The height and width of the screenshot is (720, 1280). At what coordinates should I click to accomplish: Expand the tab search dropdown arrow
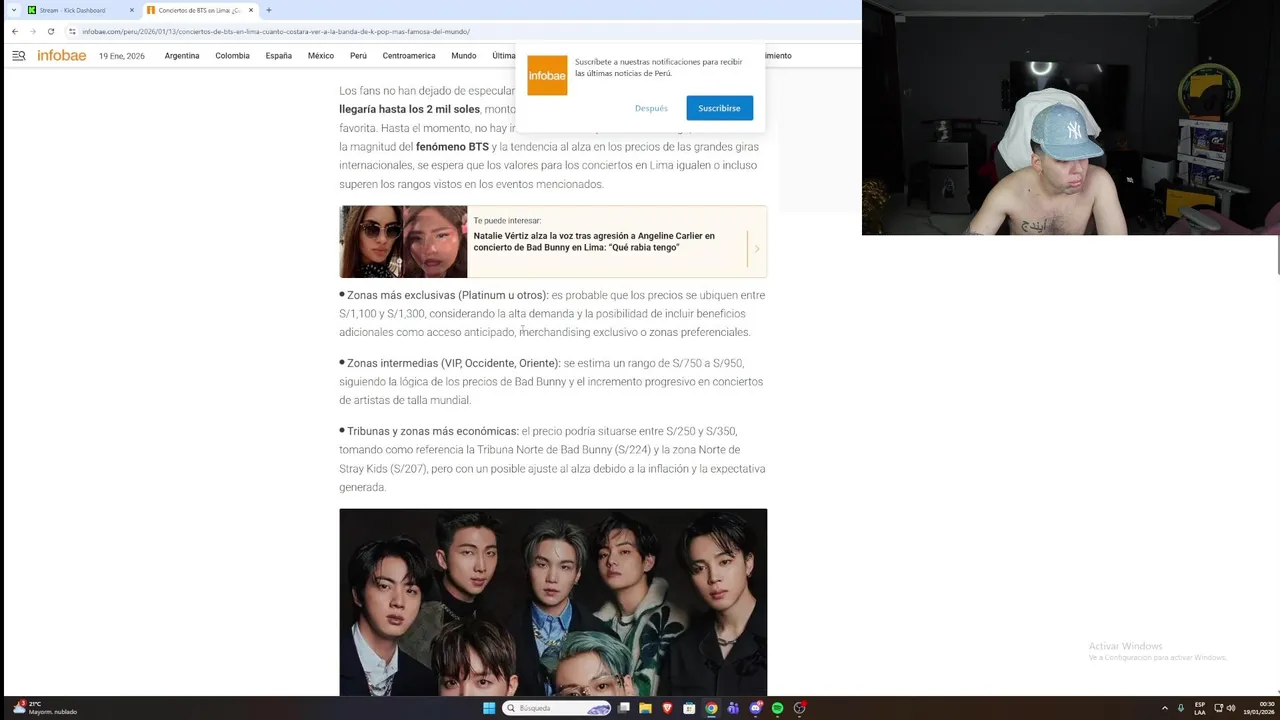click(x=14, y=10)
